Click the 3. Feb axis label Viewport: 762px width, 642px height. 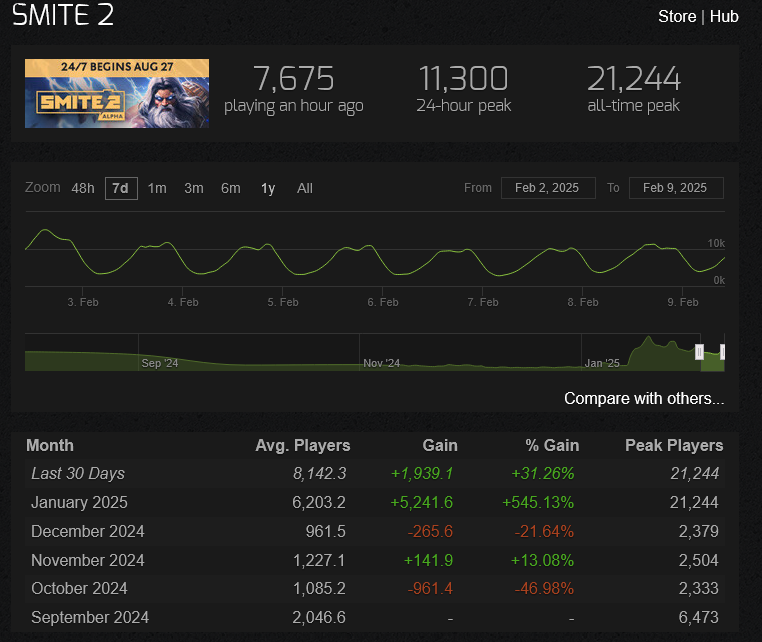[83, 302]
